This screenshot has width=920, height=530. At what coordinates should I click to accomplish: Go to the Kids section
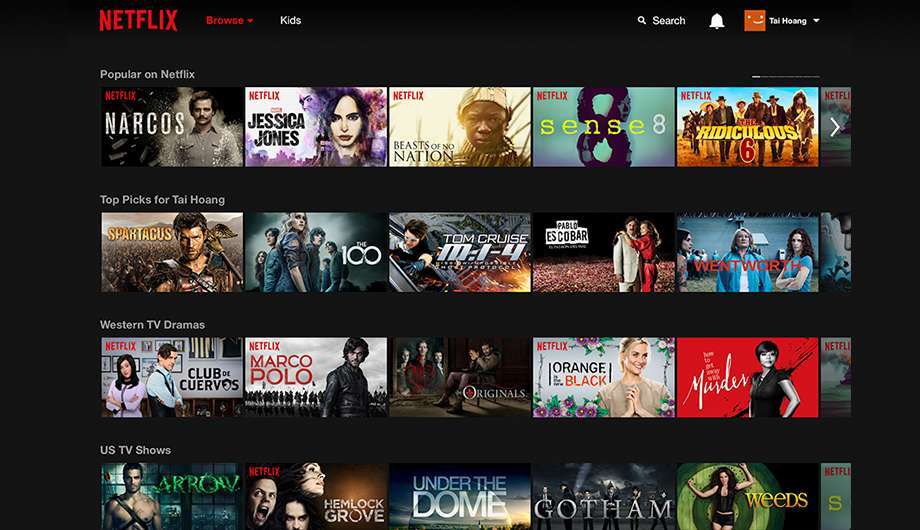(290, 20)
